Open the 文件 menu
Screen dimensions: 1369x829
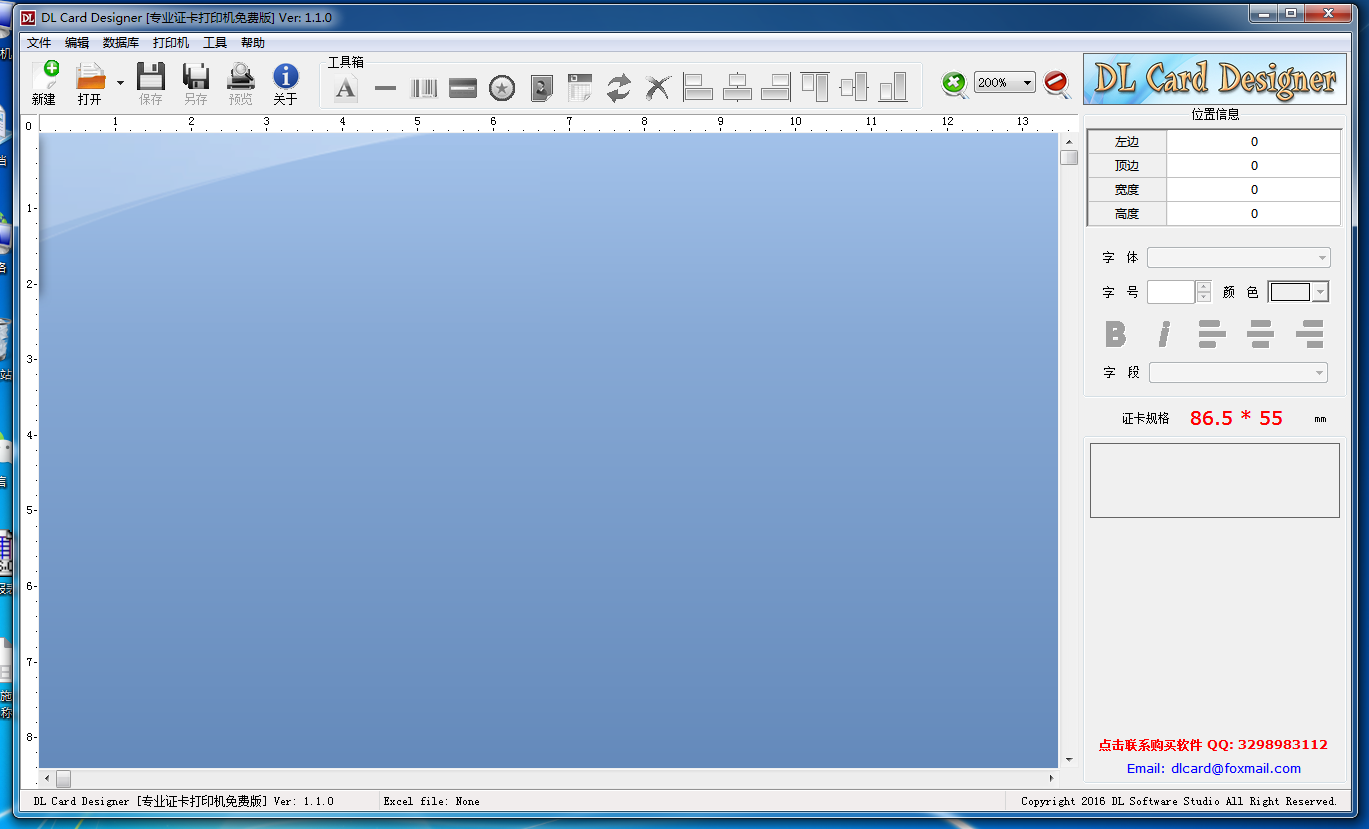click(x=39, y=43)
